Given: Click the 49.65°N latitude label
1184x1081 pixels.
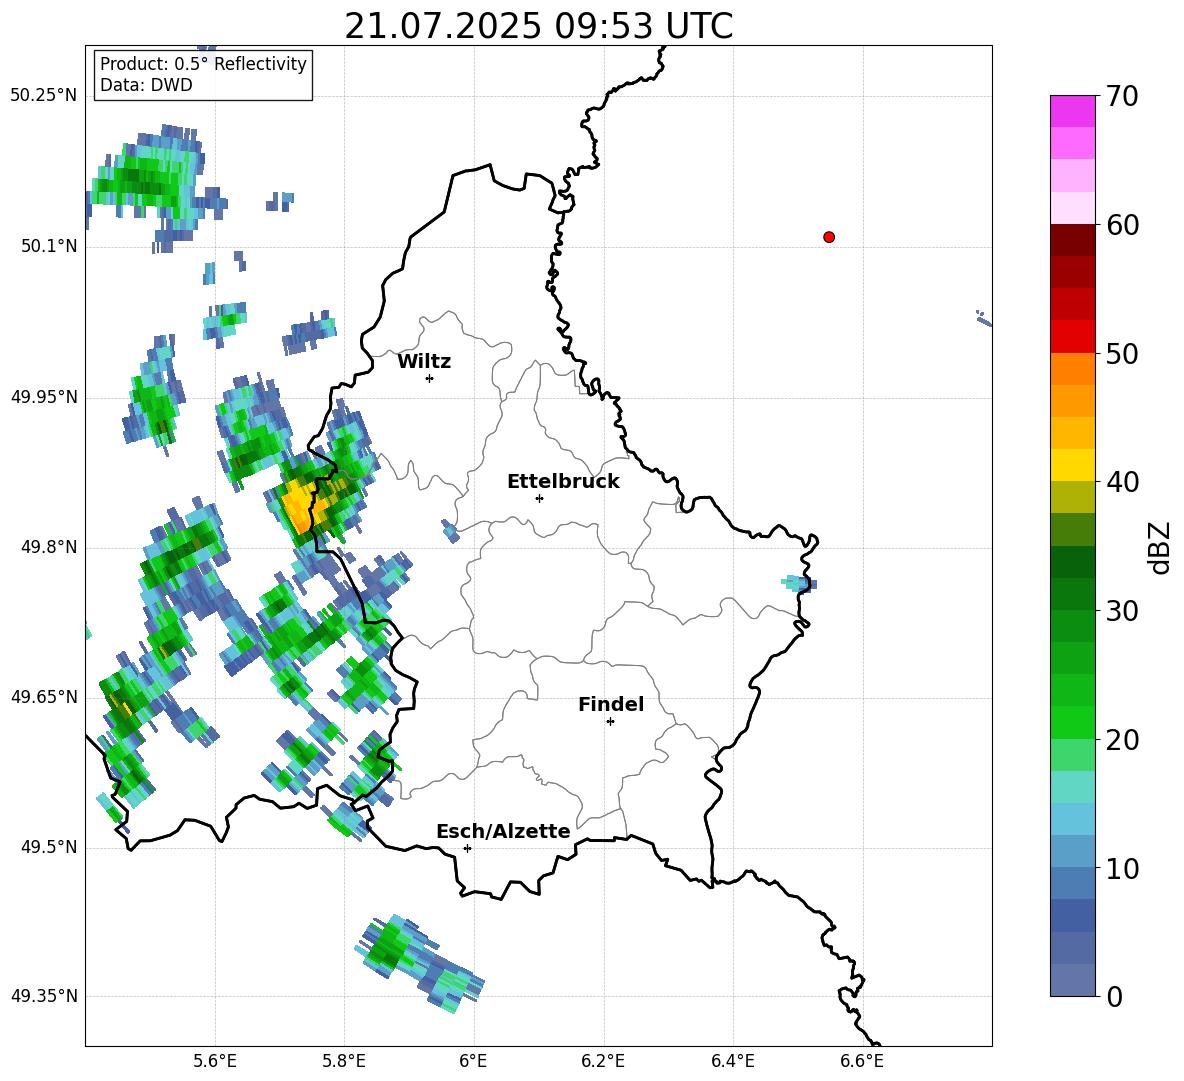Looking at the screenshot, I should coord(44,697).
